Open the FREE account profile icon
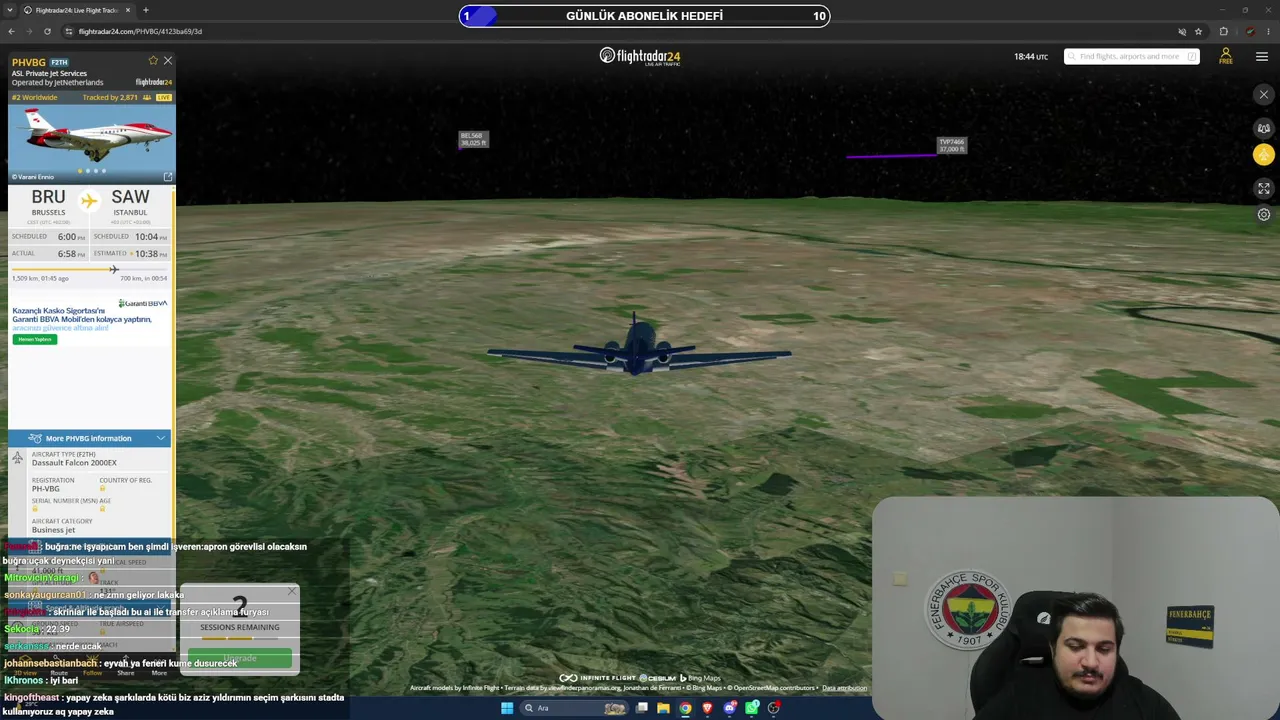The image size is (1280, 720). pos(1226,56)
